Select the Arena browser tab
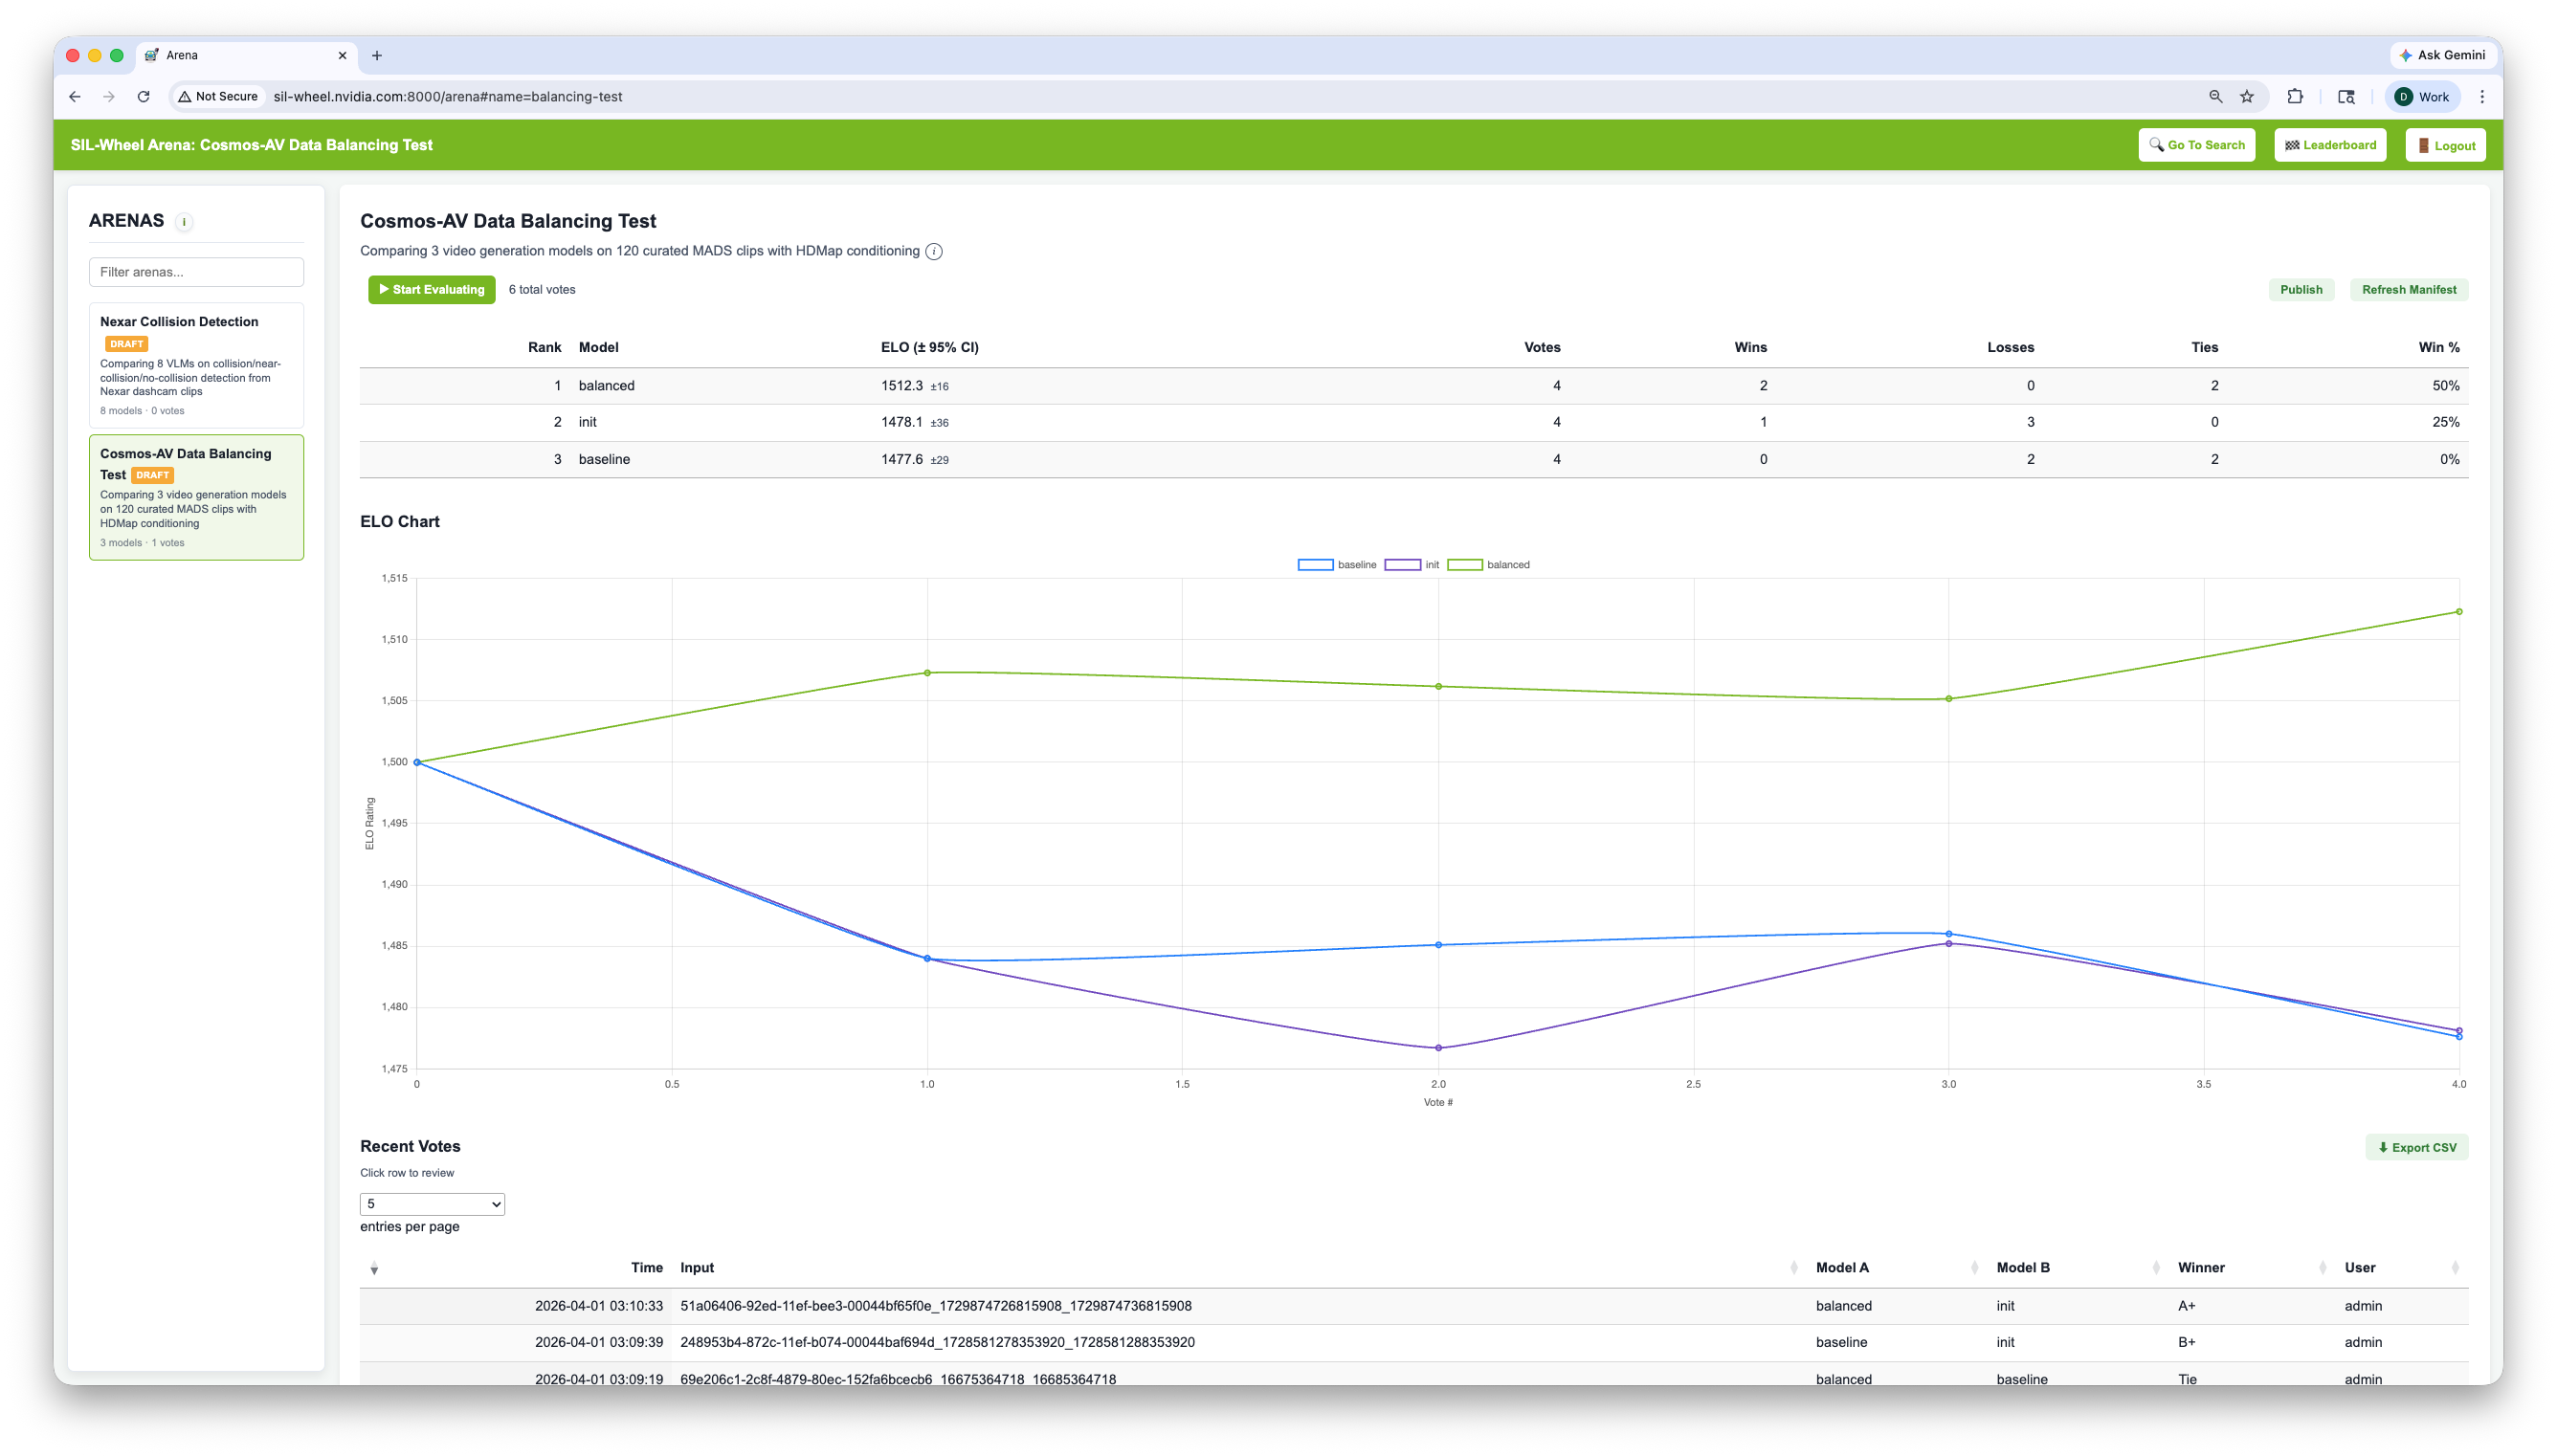The height and width of the screenshot is (1456, 2557). click(245, 55)
